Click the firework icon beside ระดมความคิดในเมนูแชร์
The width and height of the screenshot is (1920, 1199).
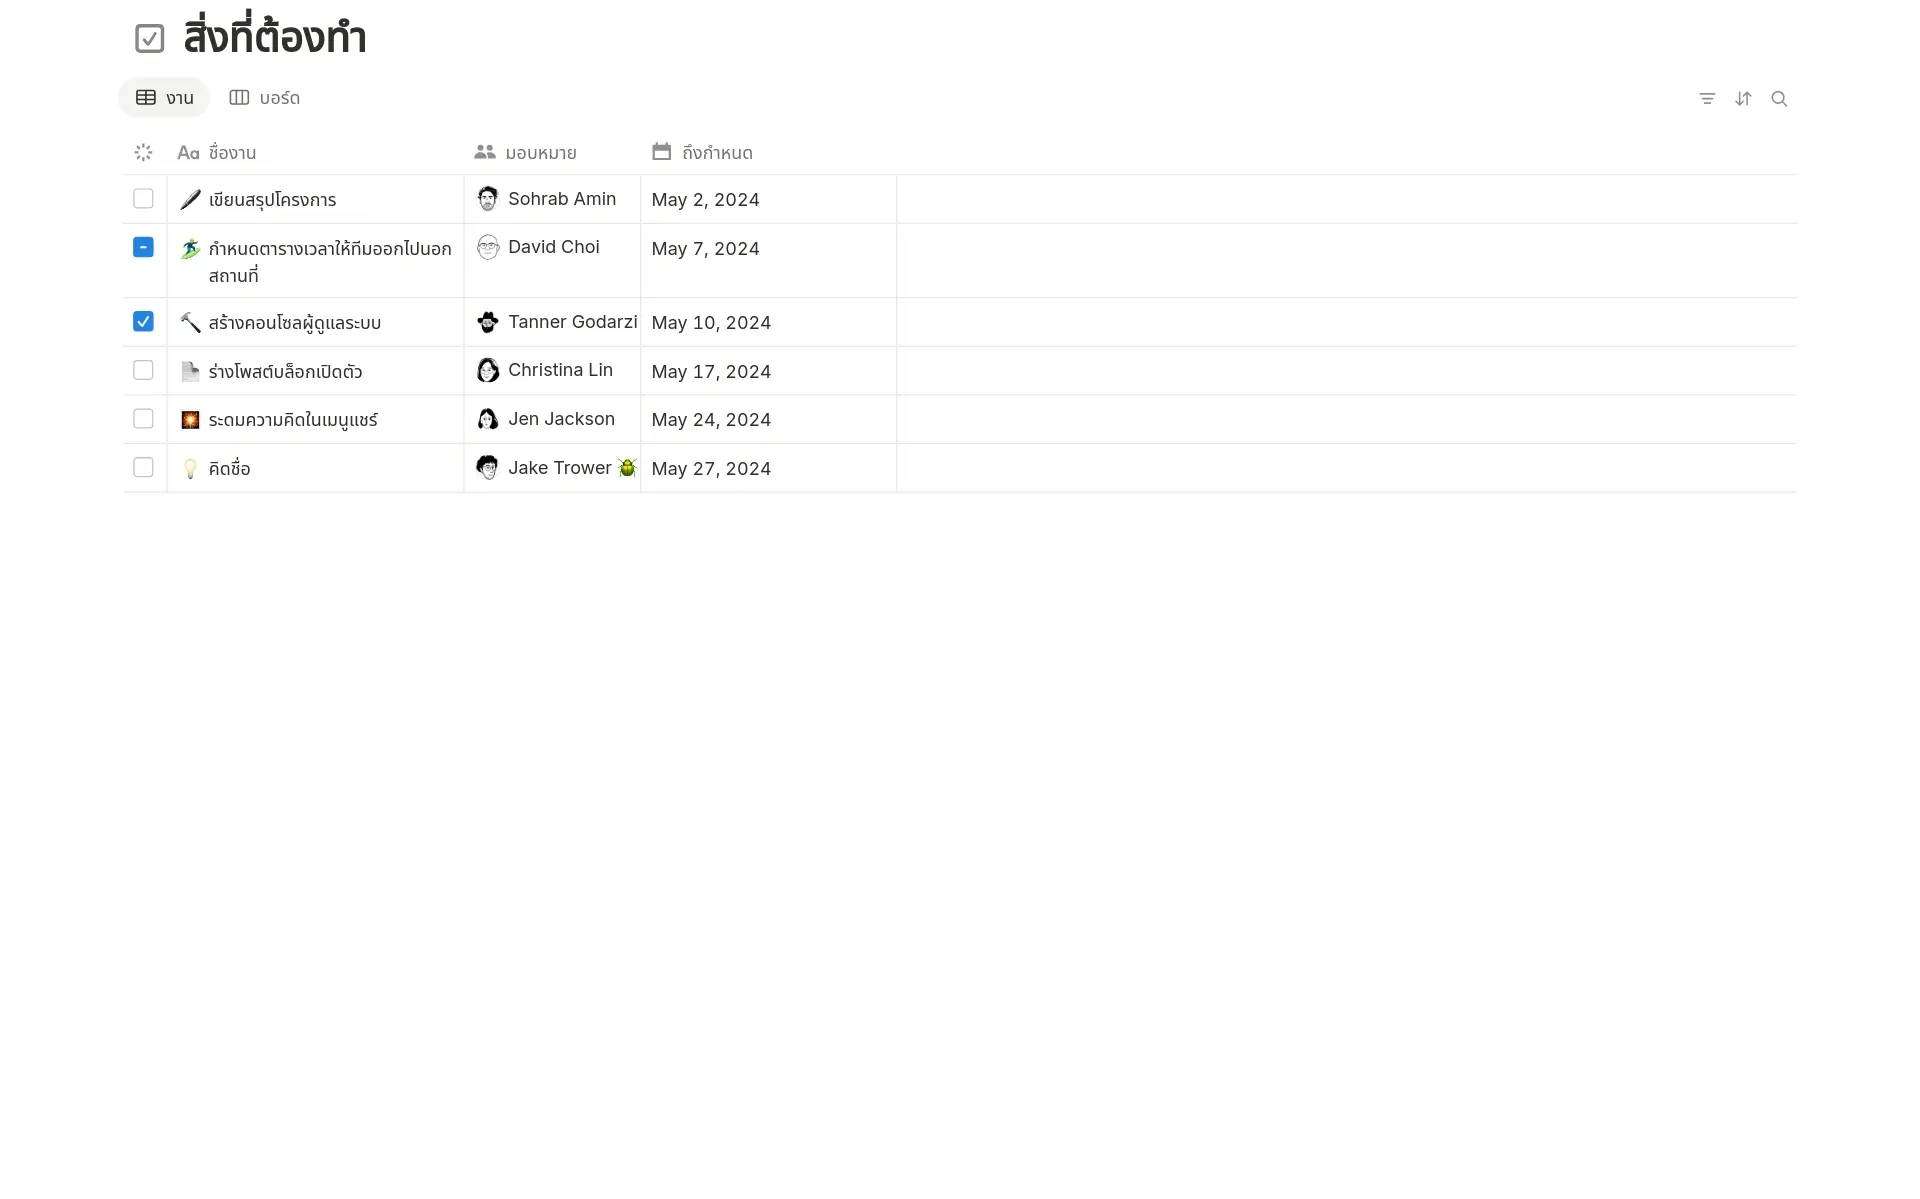point(190,419)
